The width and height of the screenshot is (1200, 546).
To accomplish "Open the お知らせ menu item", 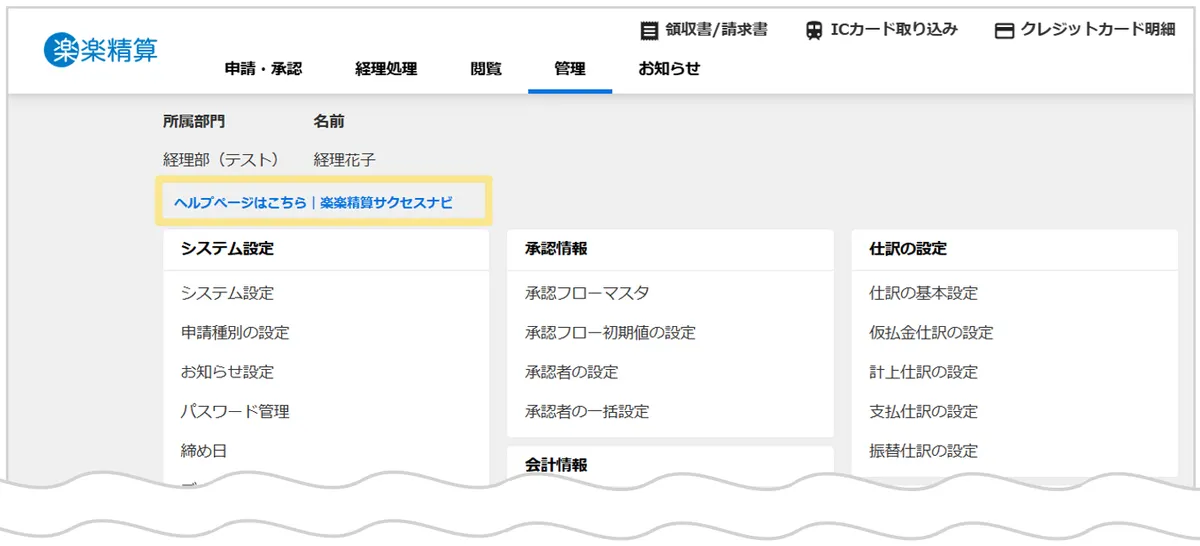I will coord(669,69).
